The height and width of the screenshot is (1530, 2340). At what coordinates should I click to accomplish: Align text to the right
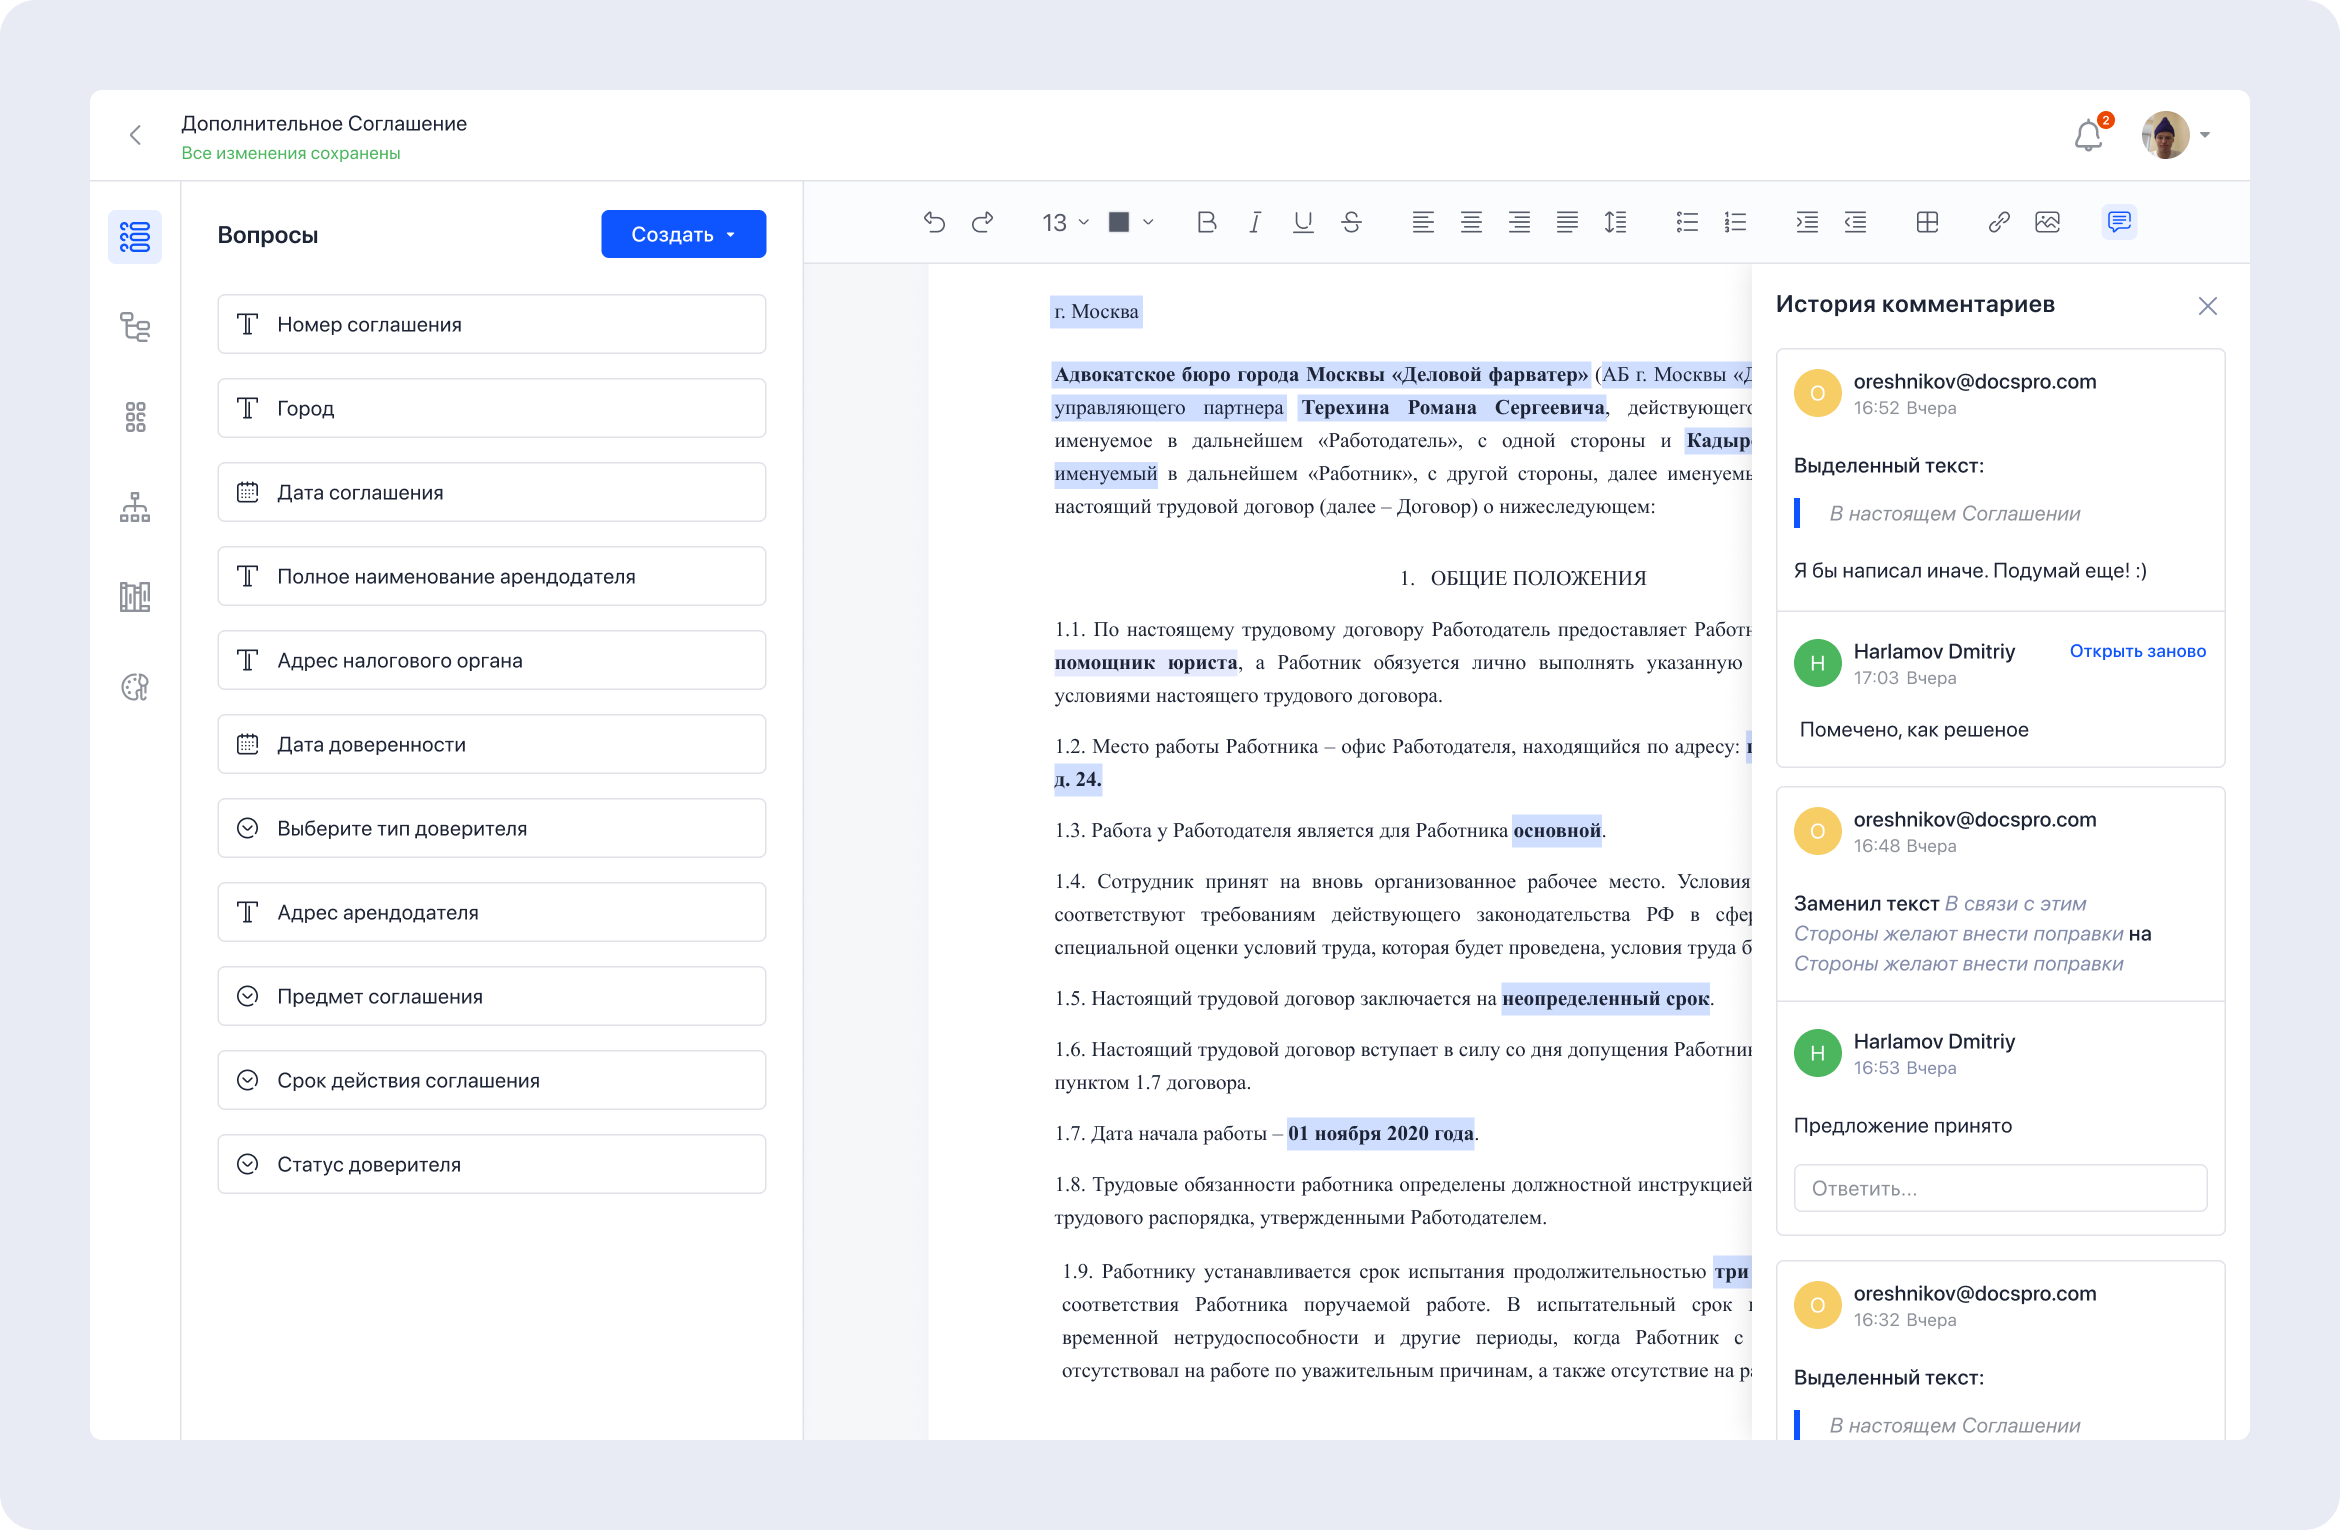pos(1519,222)
